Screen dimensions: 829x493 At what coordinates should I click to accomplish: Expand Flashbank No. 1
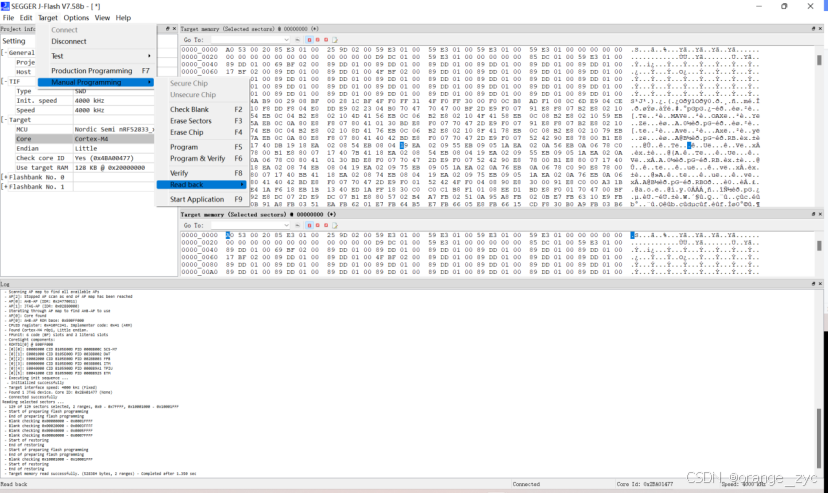click(4, 187)
